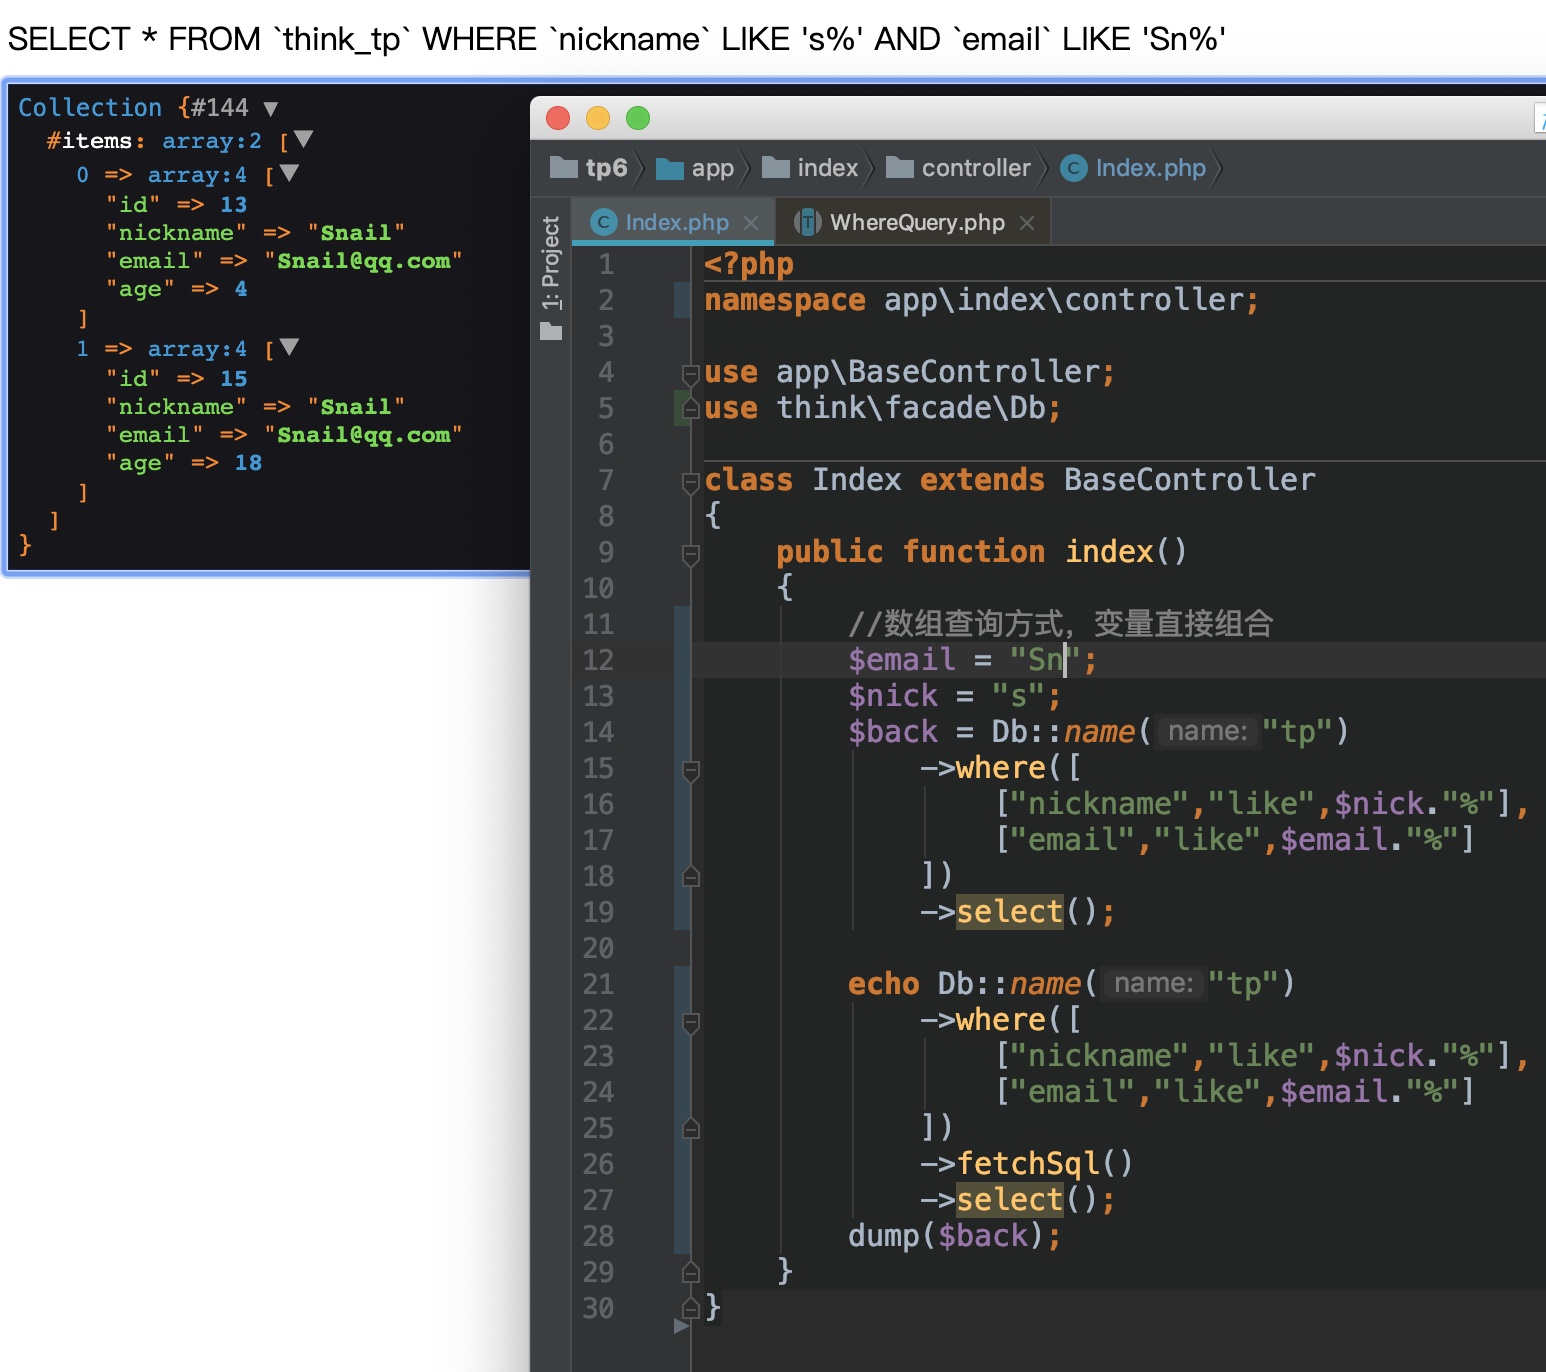Click the app breadcrumb folder
This screenshot has width=1546, height=1372.
click(696, 168)
